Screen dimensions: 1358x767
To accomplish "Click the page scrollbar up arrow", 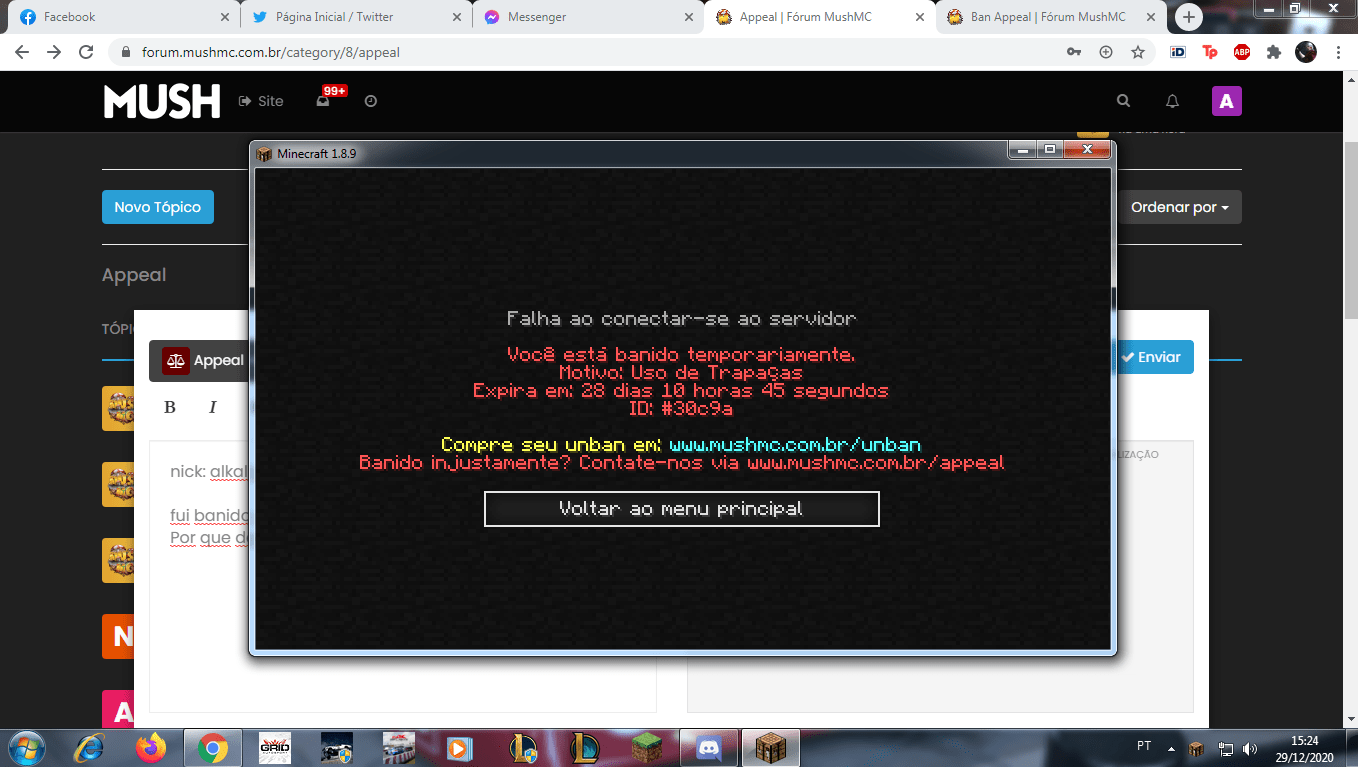I will click(x=1349, y=79).
